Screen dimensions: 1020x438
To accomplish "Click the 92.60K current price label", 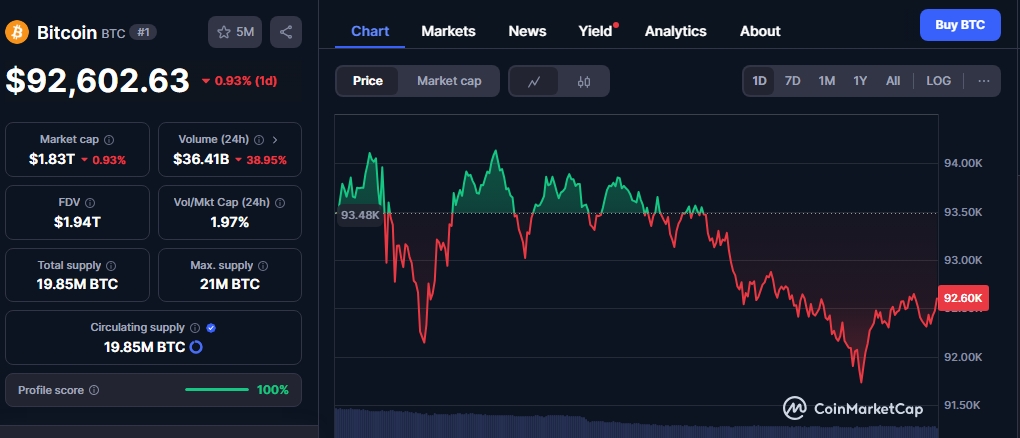I will click(x=963, y=298).
